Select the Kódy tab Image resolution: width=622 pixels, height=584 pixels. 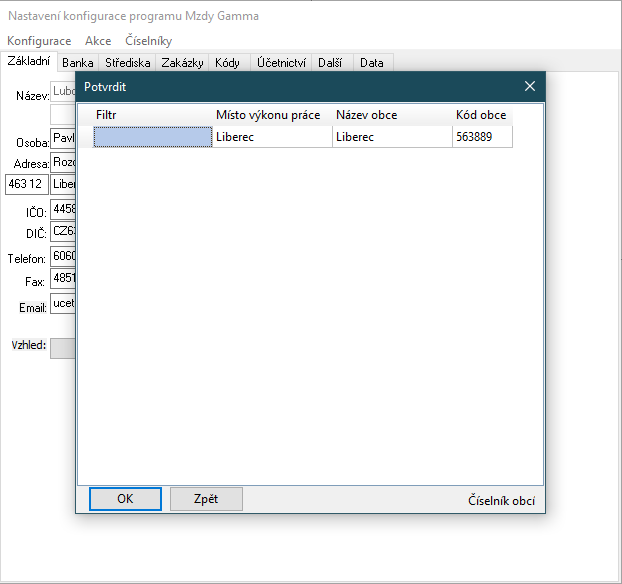pyautogui.click(x=227, y=63)
